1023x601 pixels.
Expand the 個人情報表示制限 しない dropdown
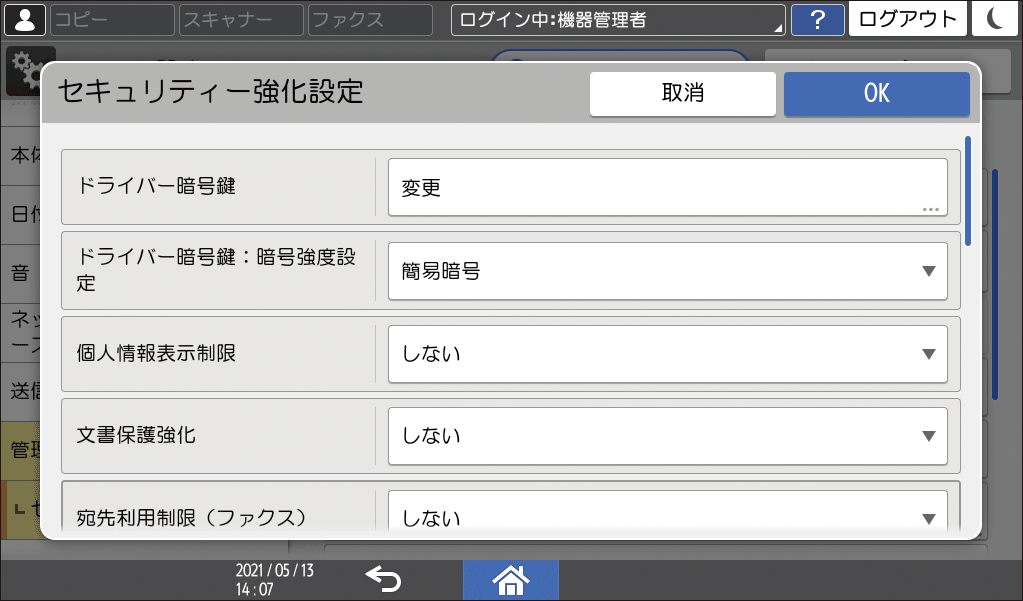click(666, 353)
